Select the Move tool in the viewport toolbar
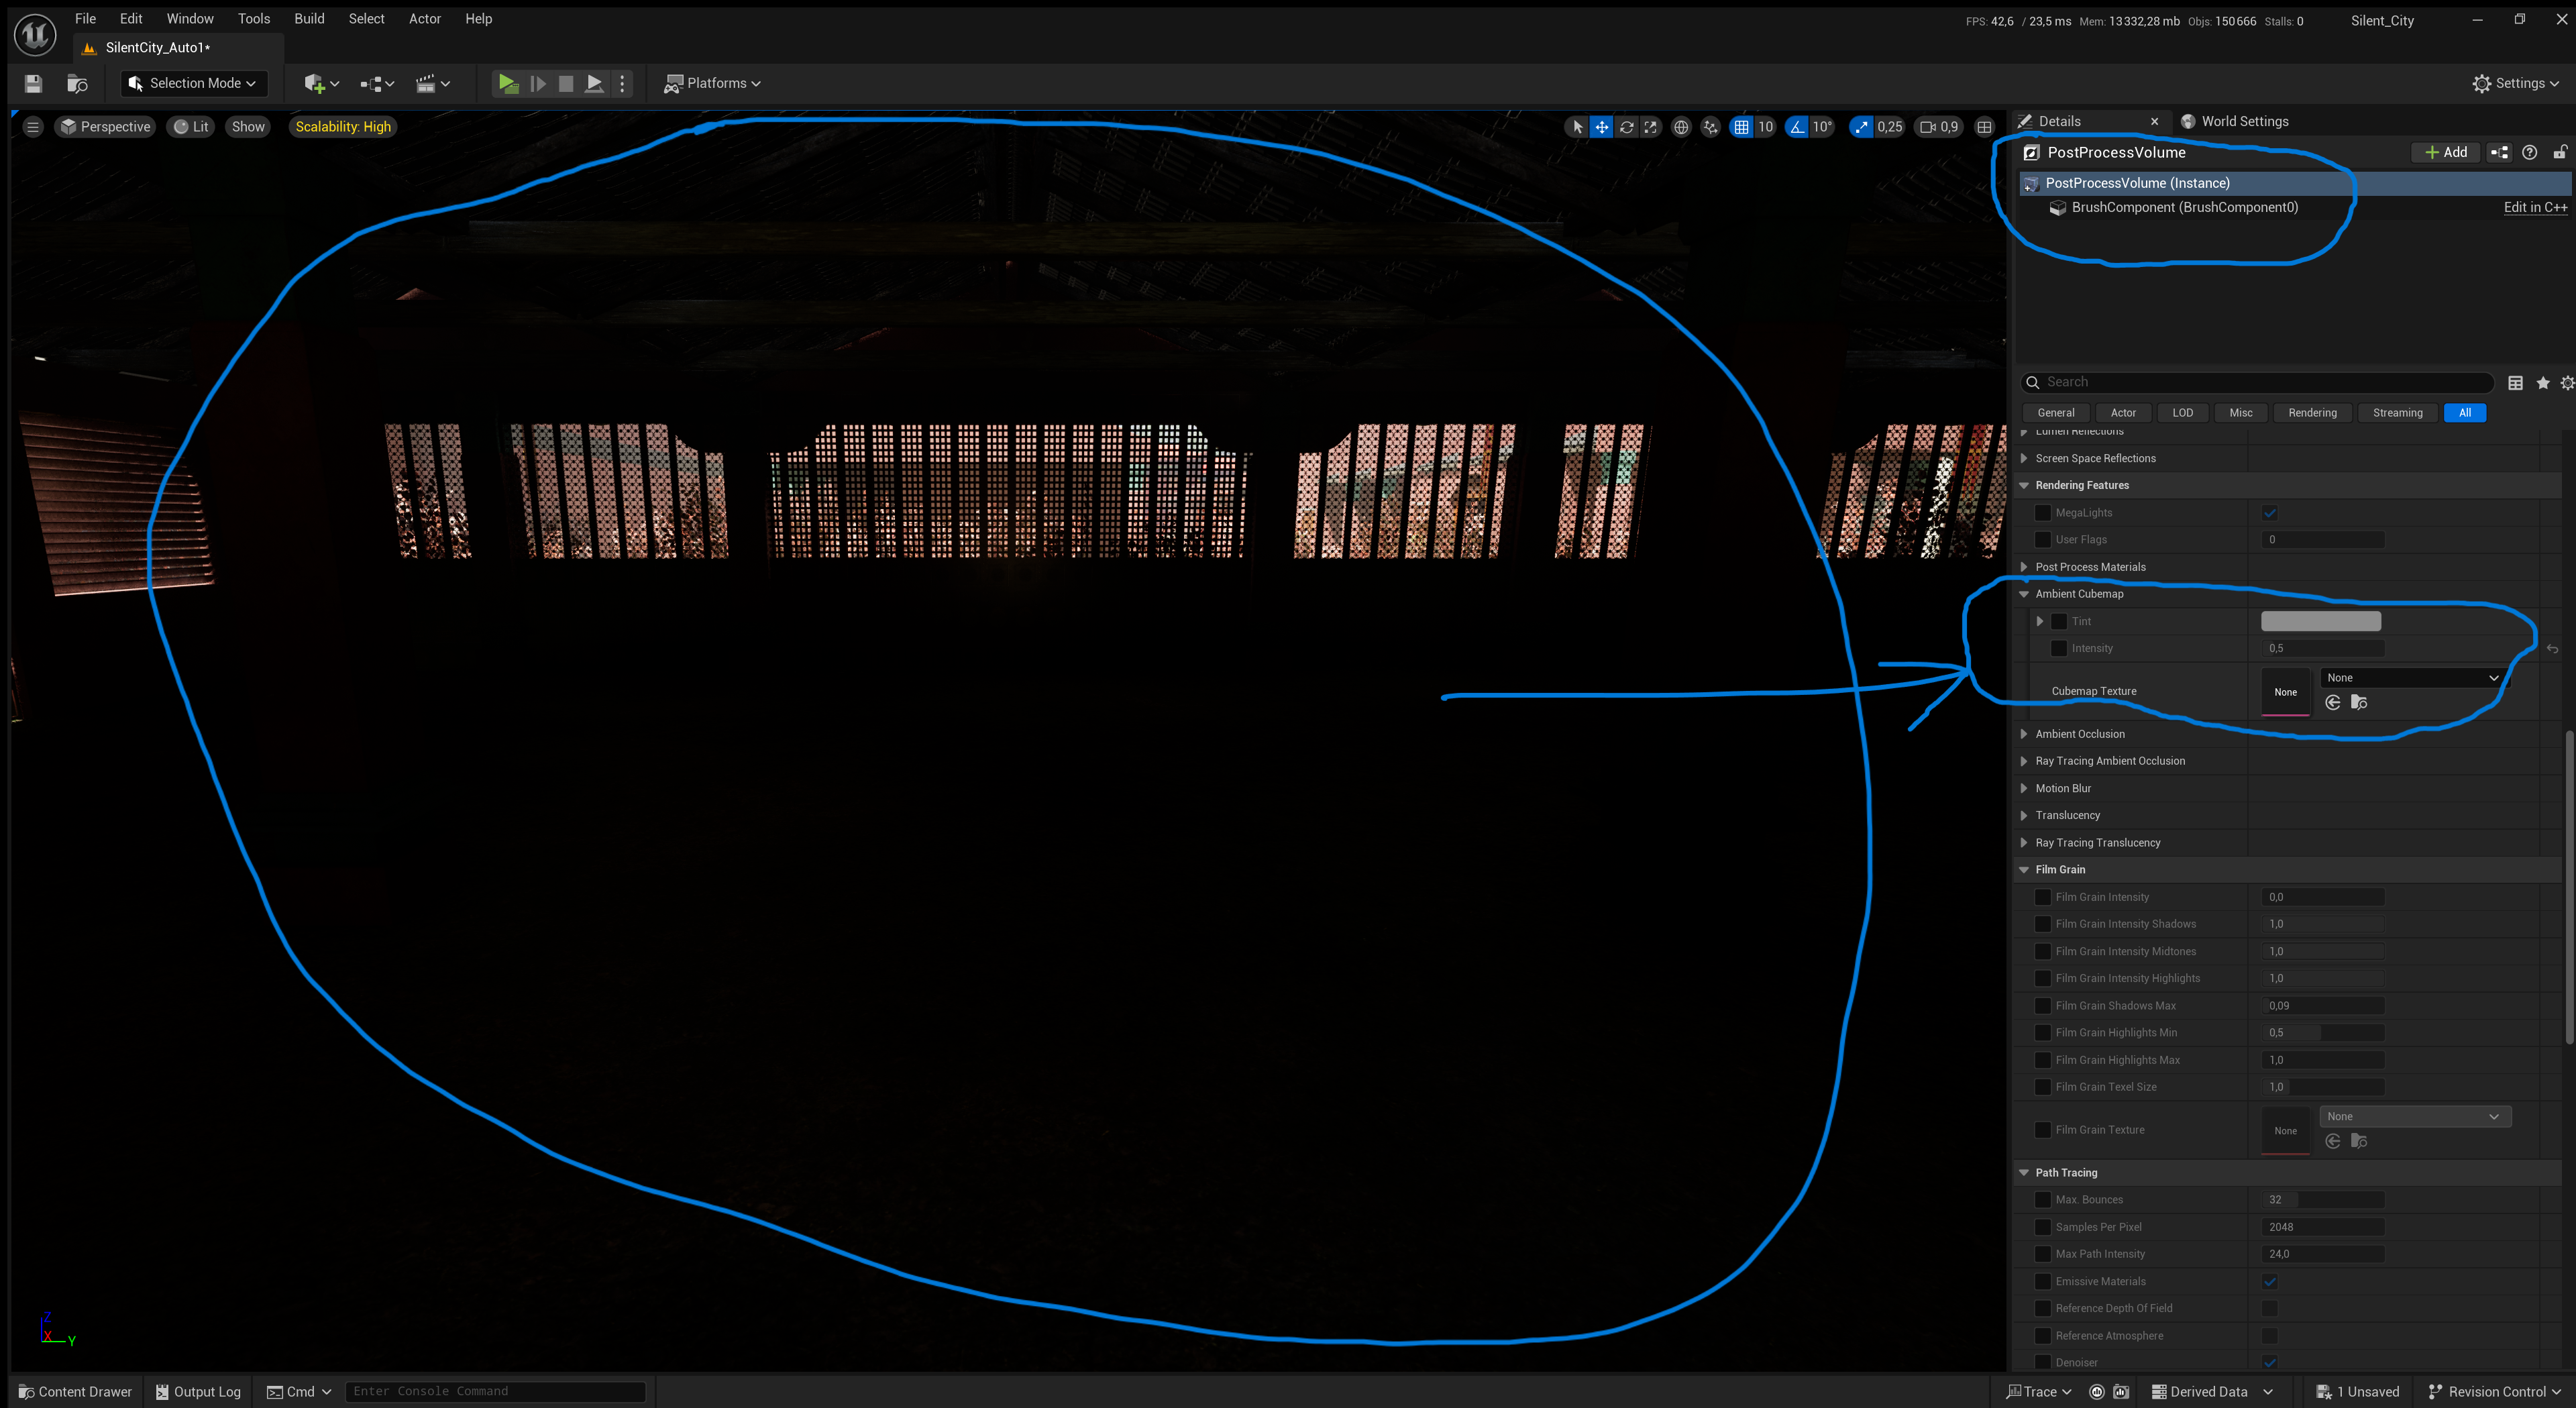 (1602, 127)
